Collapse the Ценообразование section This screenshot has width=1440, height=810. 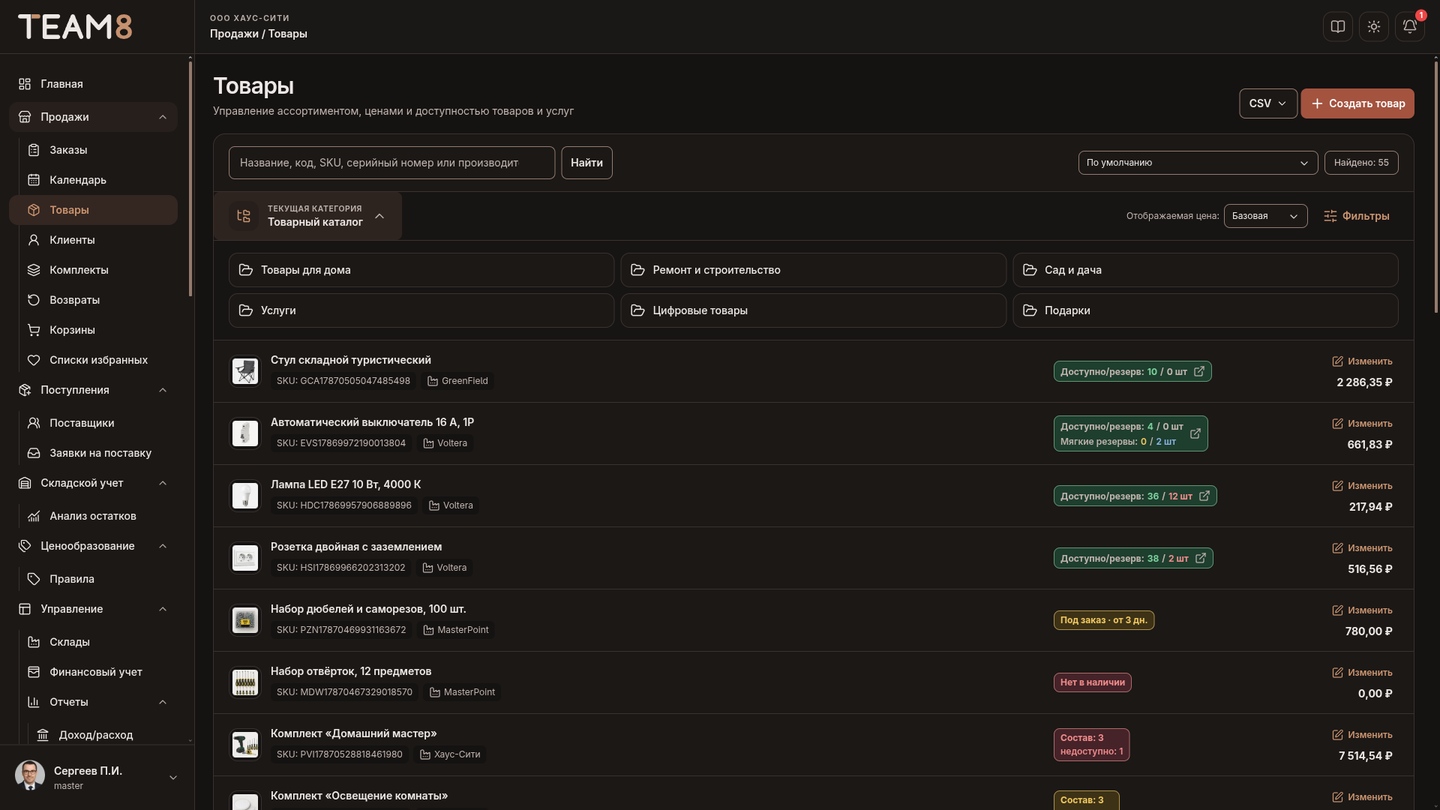click(163, 546)
